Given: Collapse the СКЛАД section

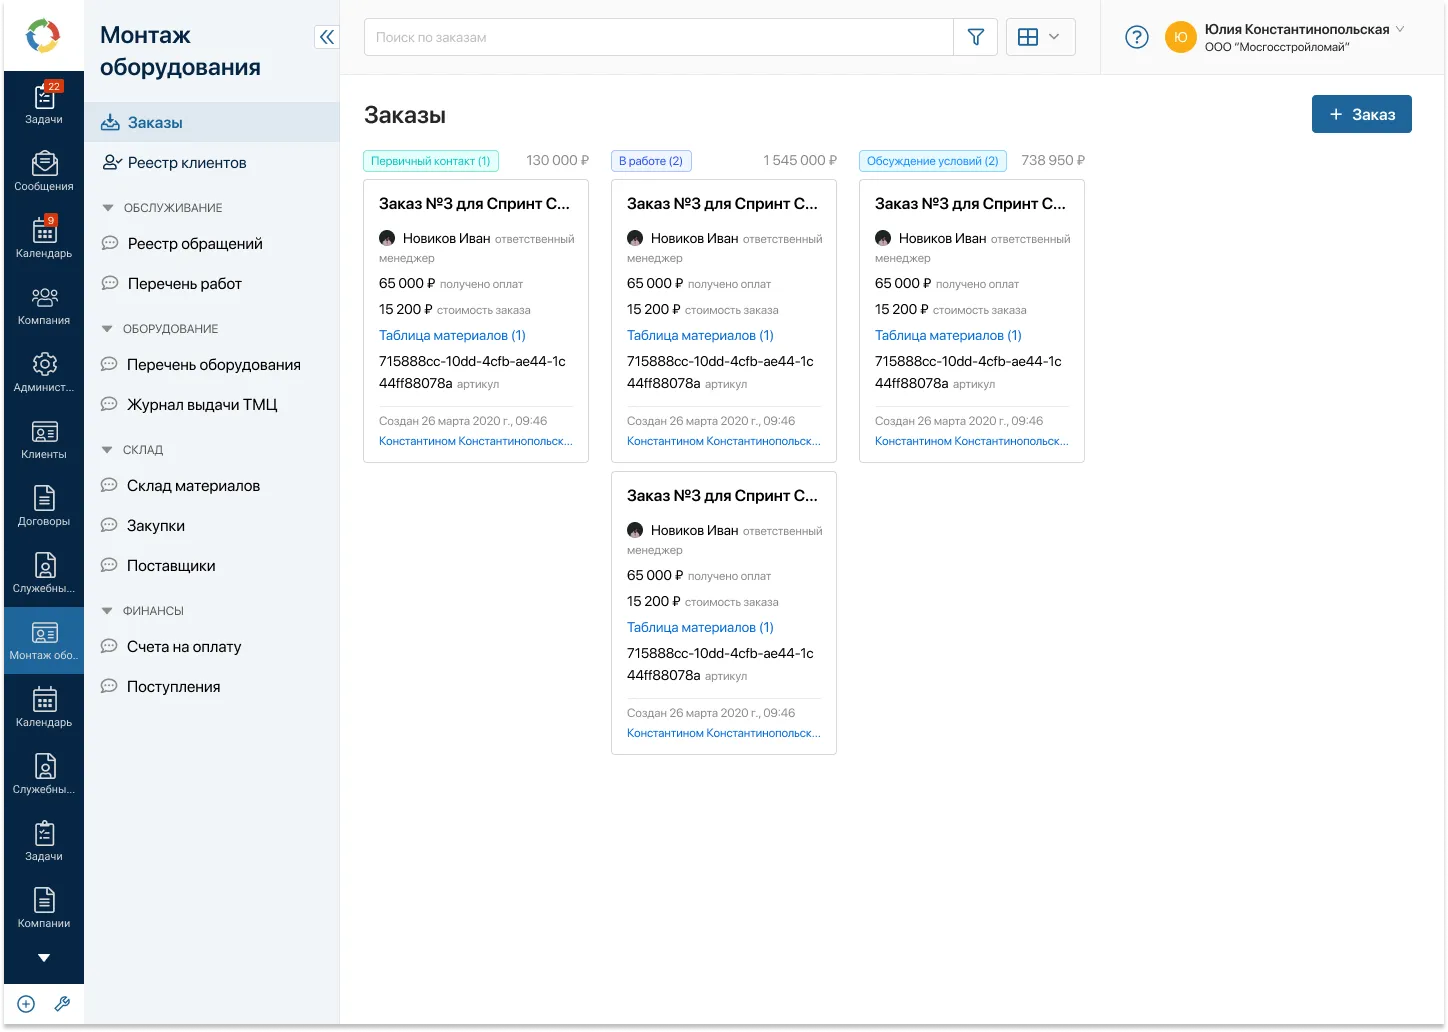Looking at the screenshot, I should pos(108,450).
